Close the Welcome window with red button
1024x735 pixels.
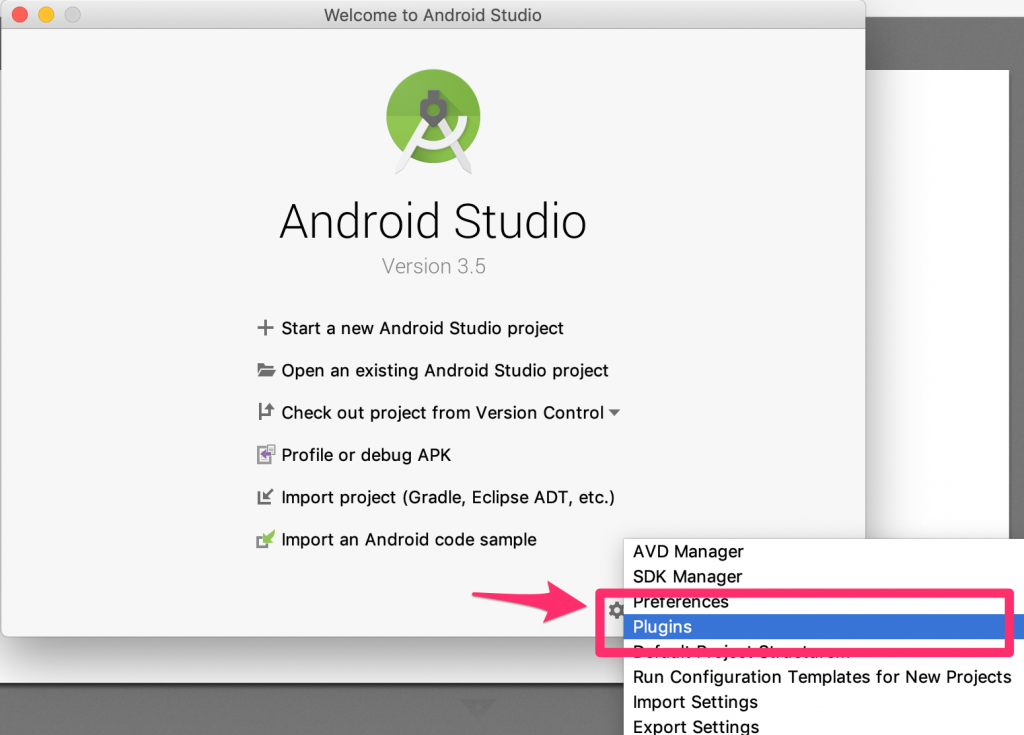tap(20, 14)
